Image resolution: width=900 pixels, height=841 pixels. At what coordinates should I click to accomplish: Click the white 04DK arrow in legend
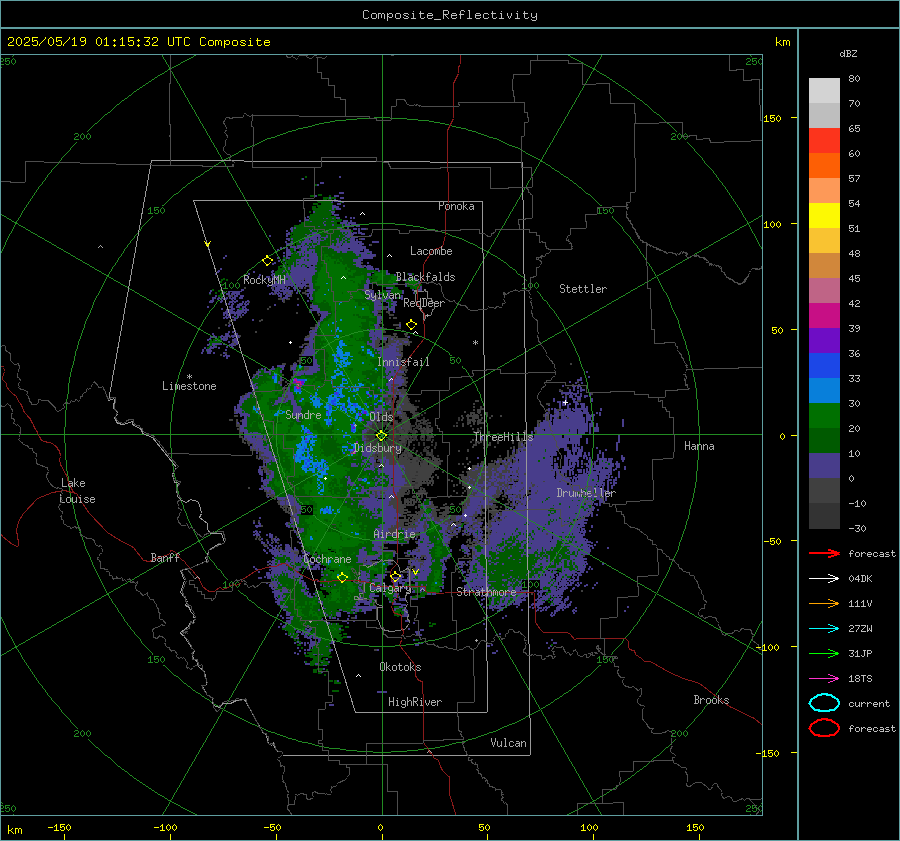click(x=824, y=579)
